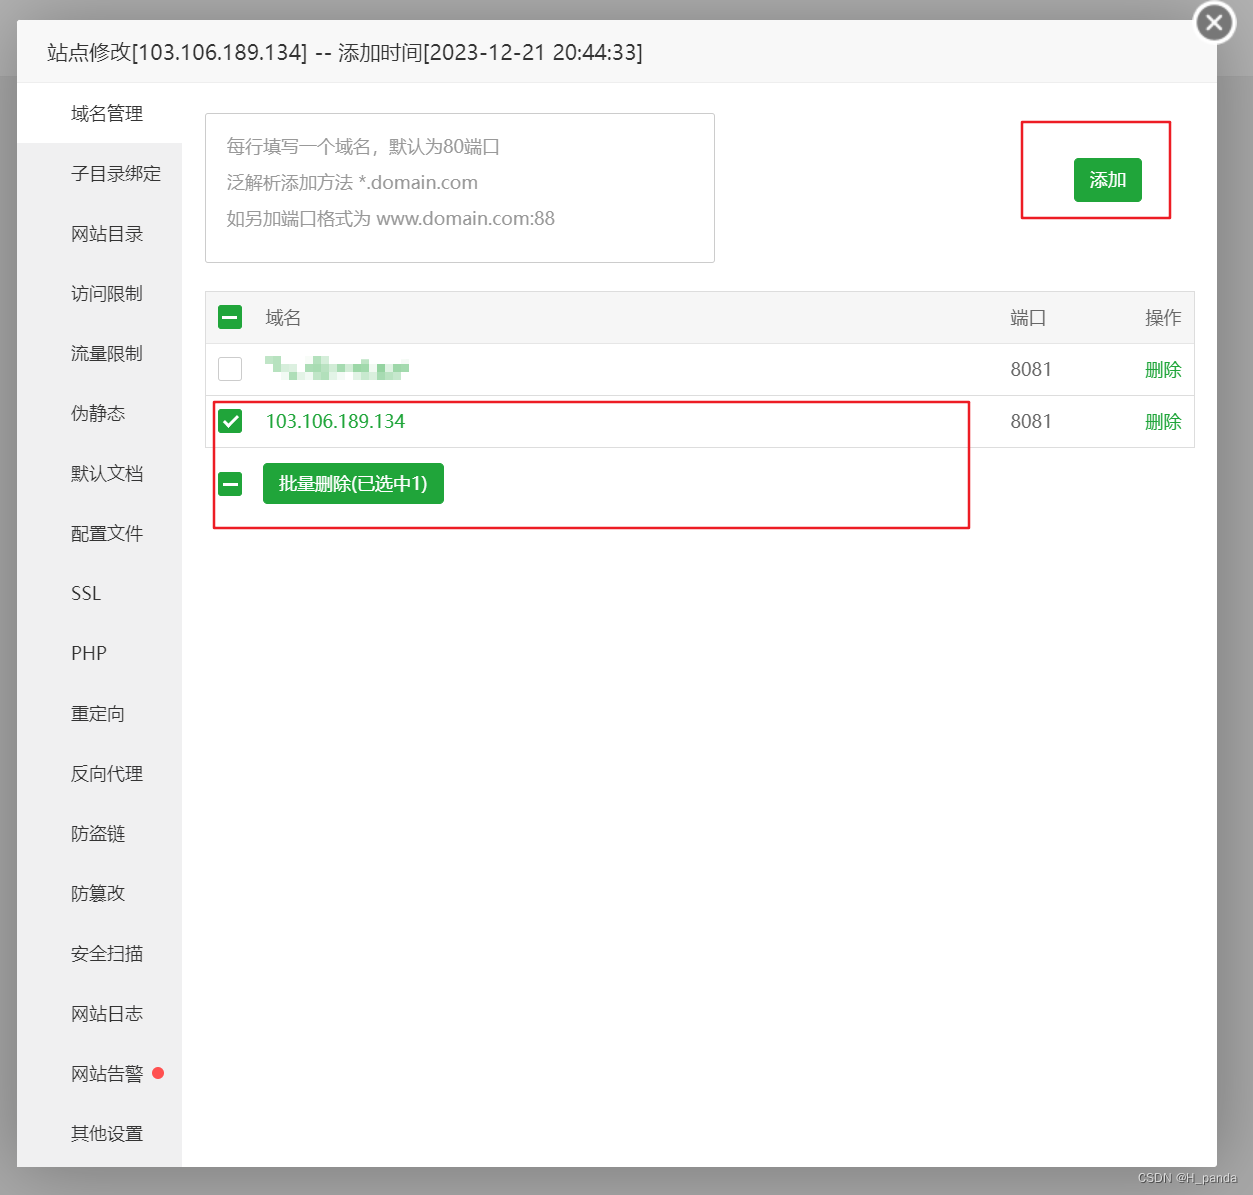Select the 流量限制 tab
Screen dimensions: 1253x1195
coord(99,353)
